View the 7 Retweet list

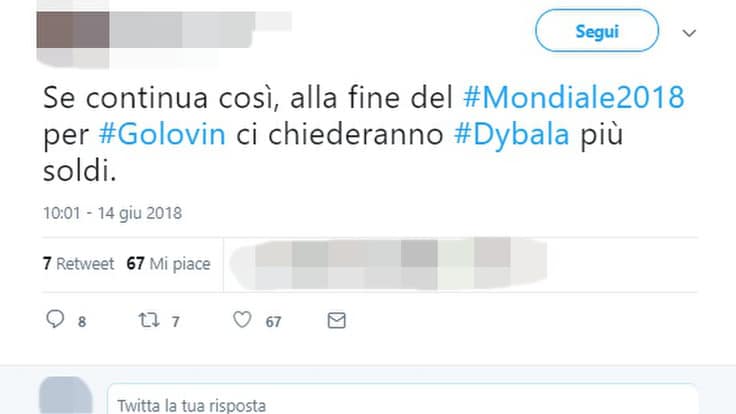[78, 264]
